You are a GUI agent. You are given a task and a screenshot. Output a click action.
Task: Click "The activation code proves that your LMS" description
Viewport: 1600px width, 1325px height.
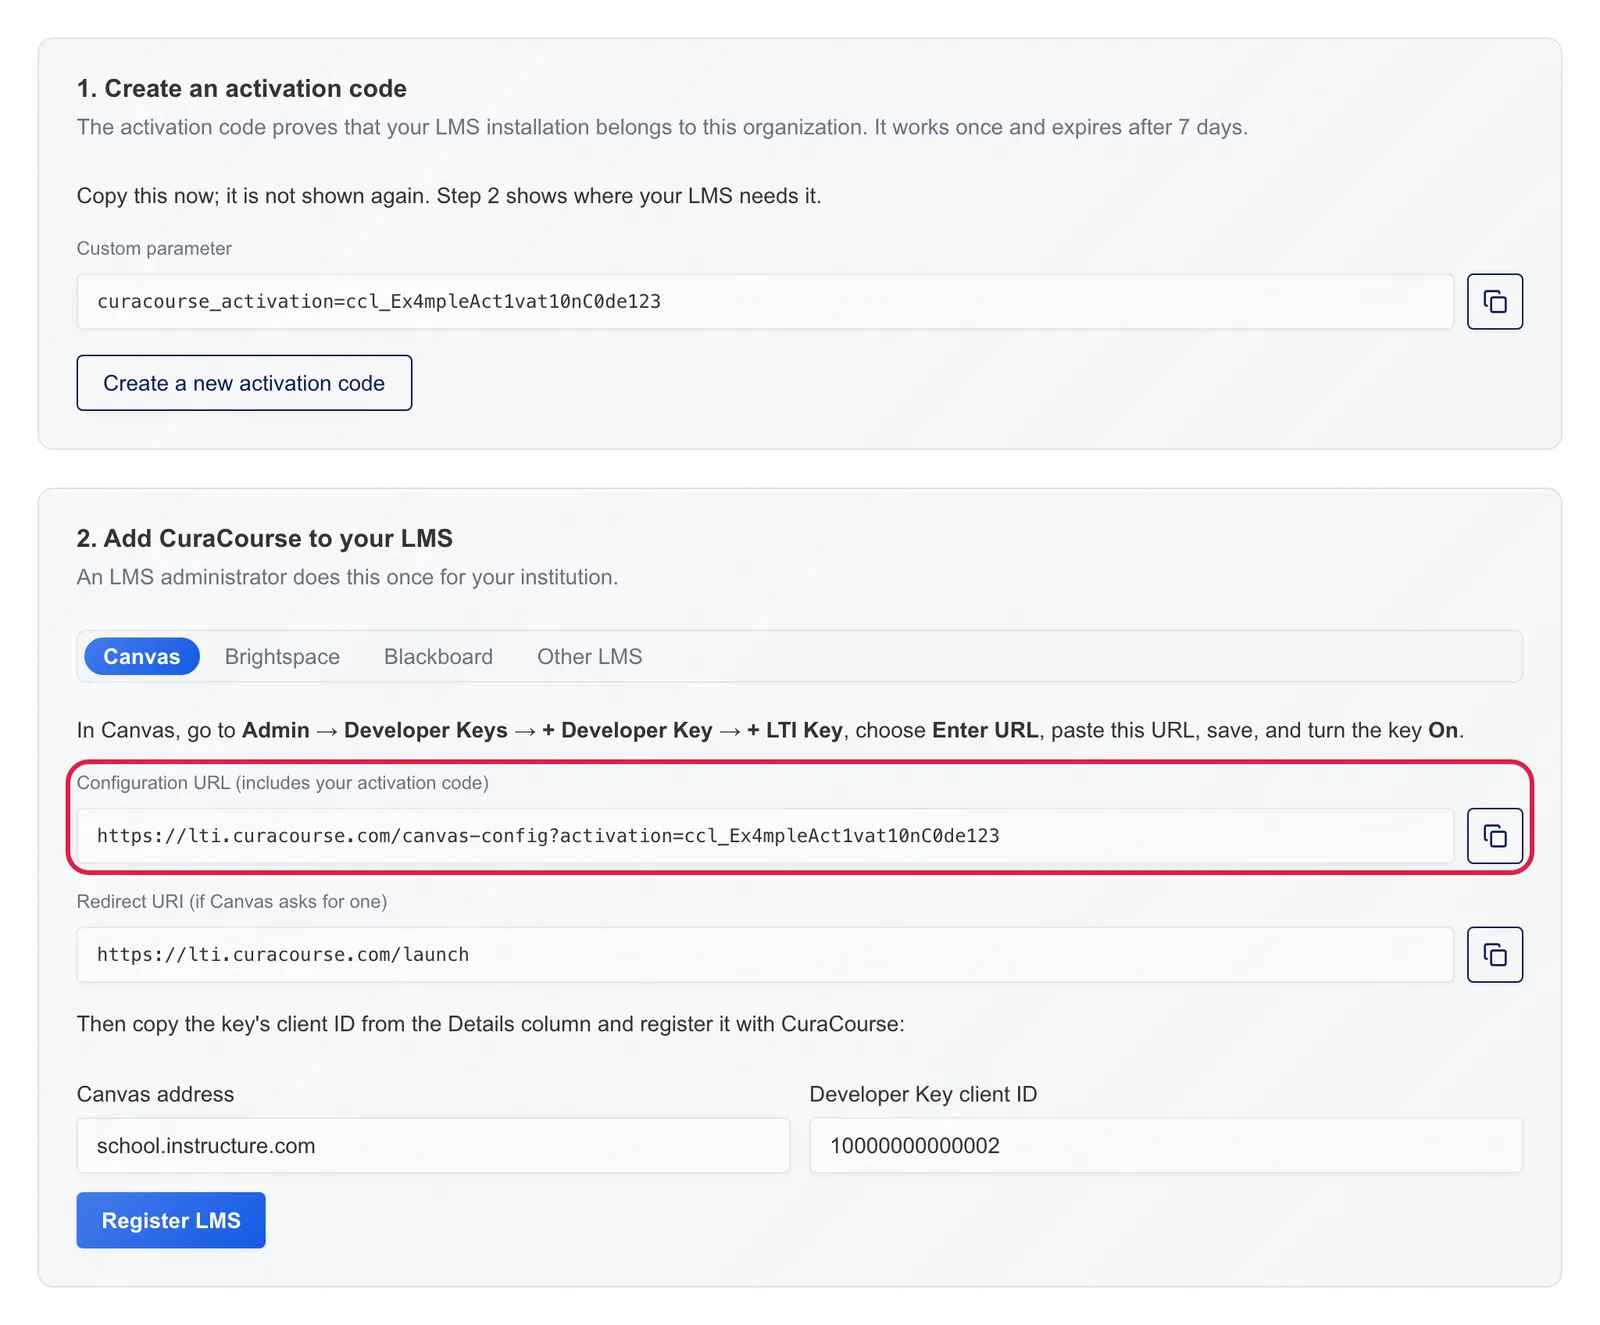[662, 128]
